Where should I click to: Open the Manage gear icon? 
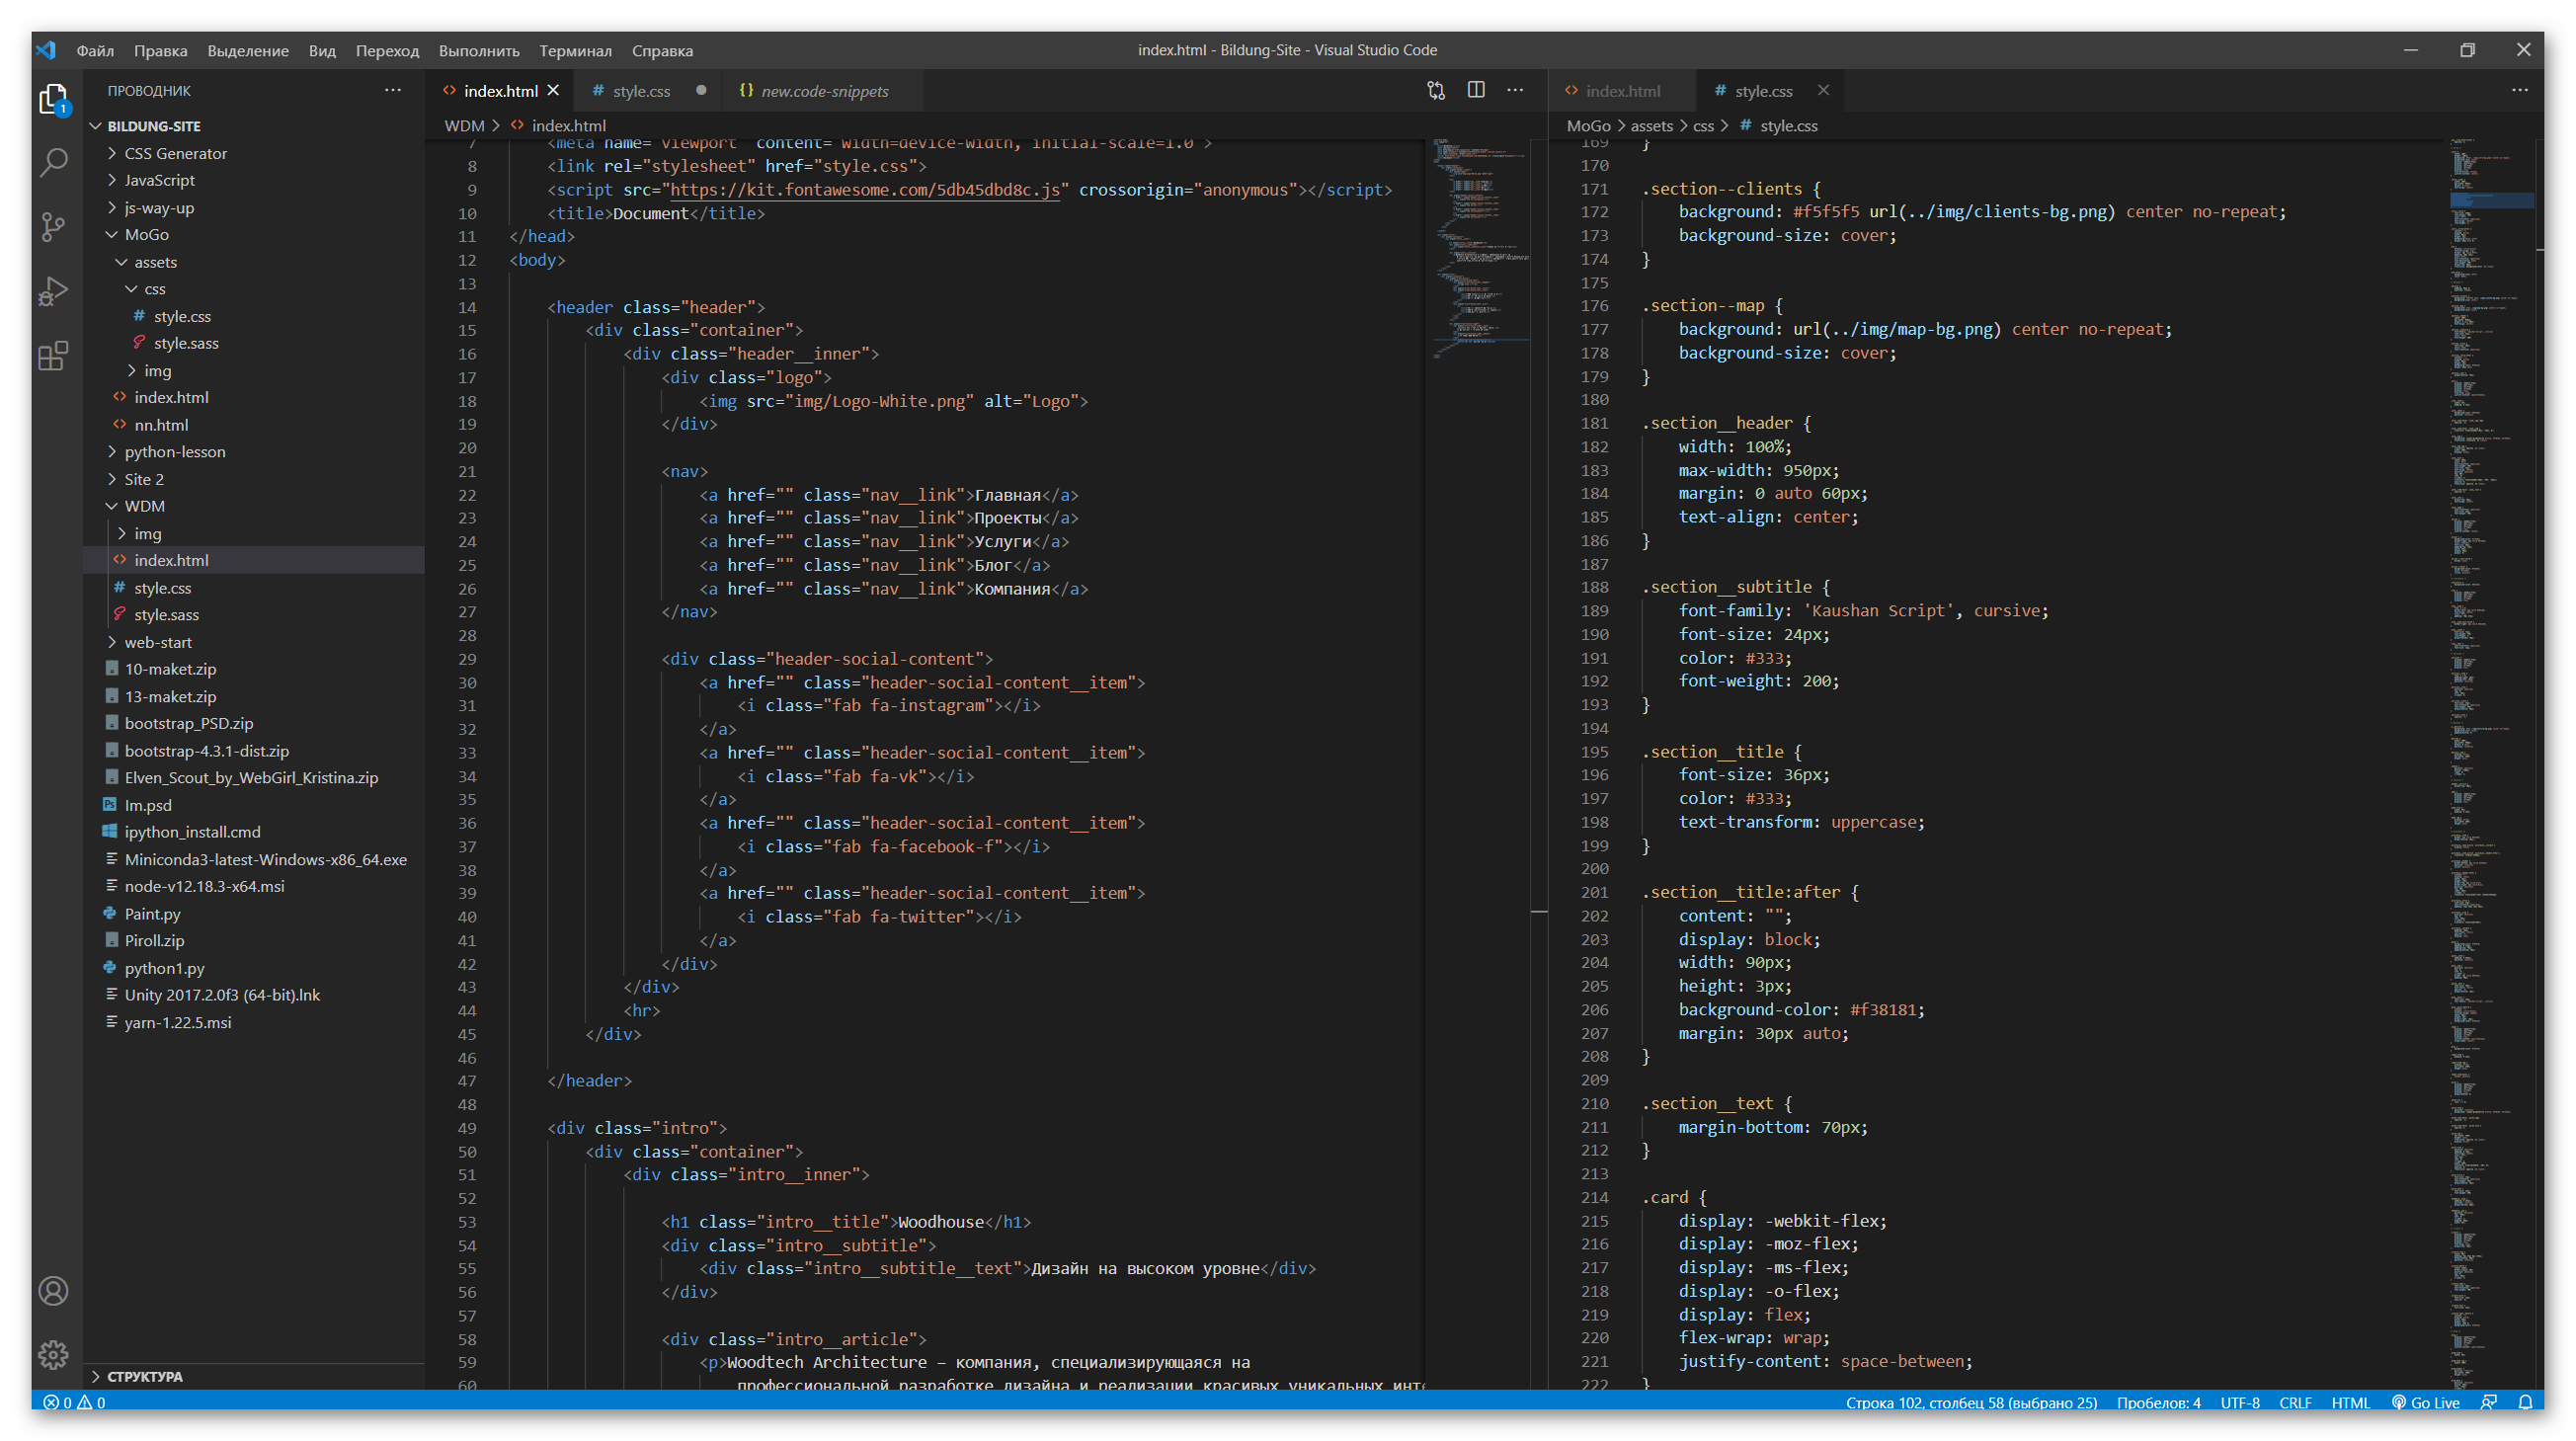click(x=54, y=1354)
